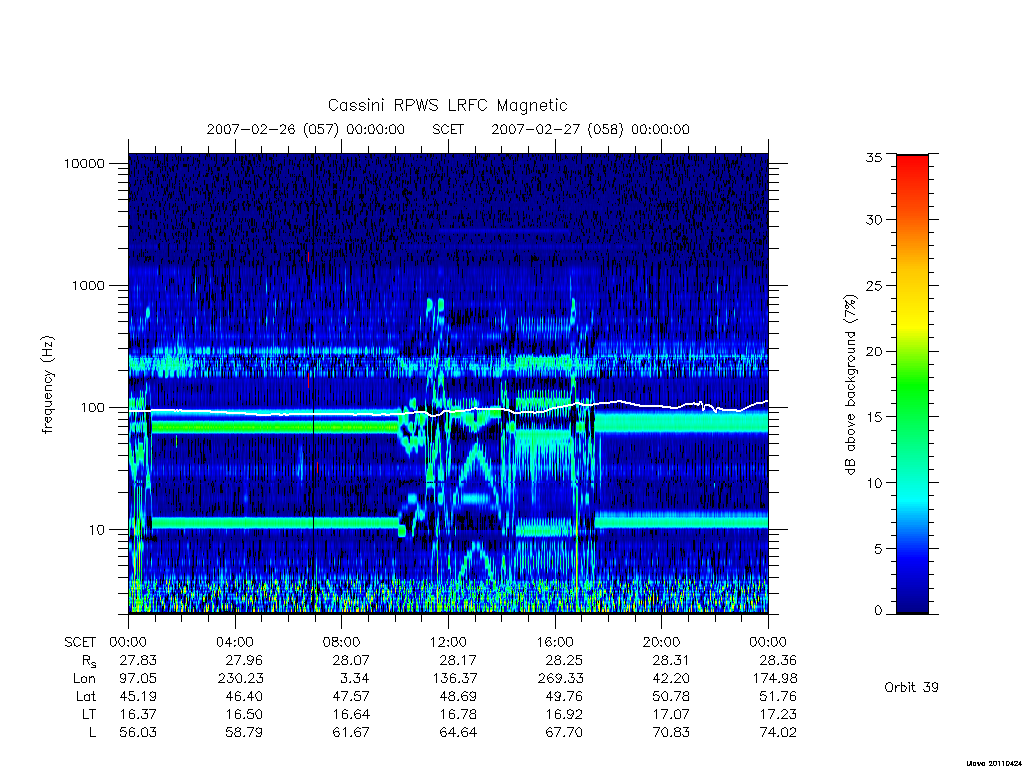
Task: Click the "Lon" row label
Action: [84, 679]
